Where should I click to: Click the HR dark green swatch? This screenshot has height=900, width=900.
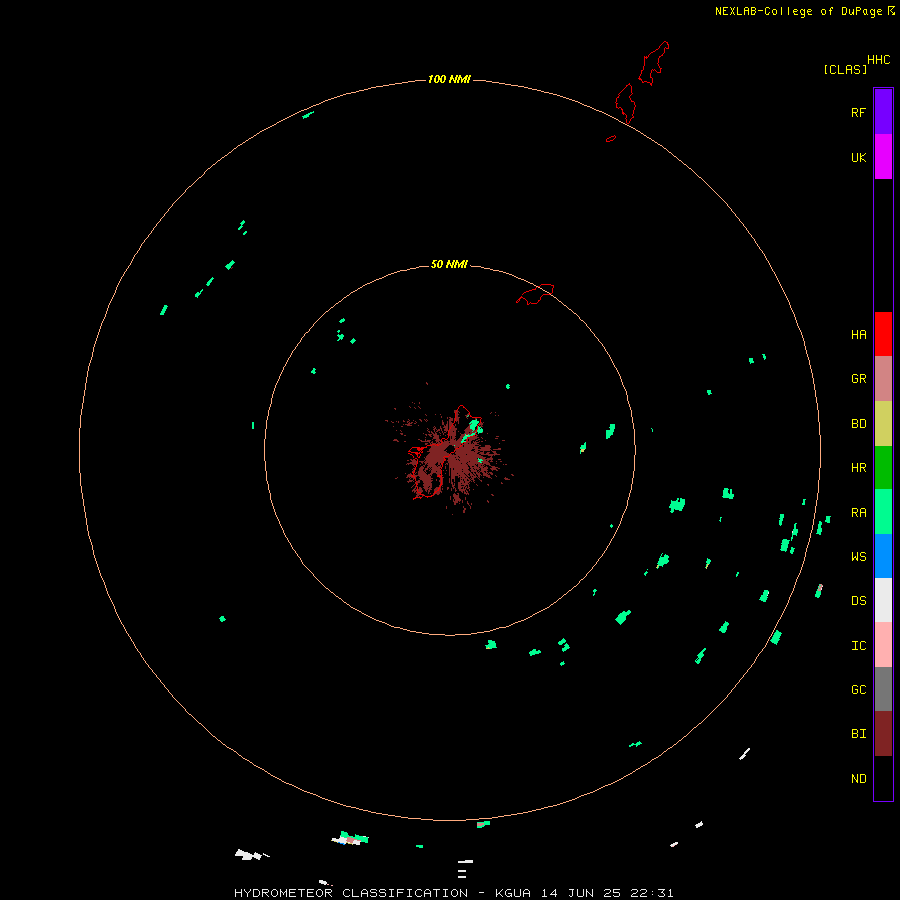(883, 468)
